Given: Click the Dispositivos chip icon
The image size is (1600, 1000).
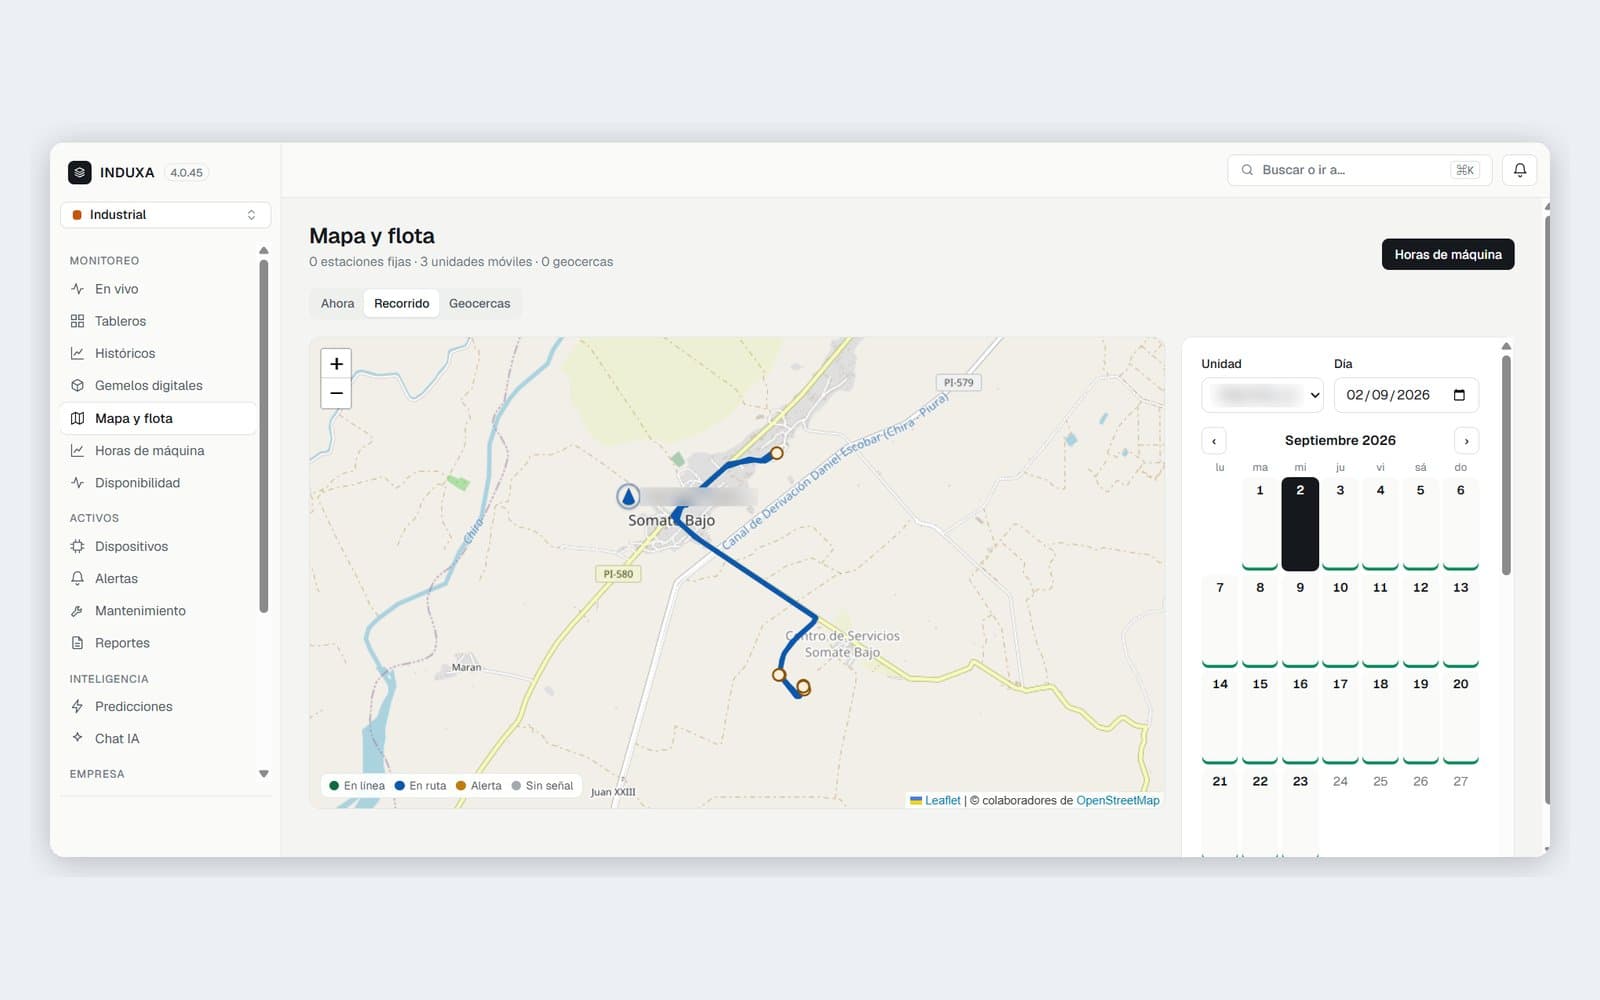Looking at the screenshot, I should (77, 546).
